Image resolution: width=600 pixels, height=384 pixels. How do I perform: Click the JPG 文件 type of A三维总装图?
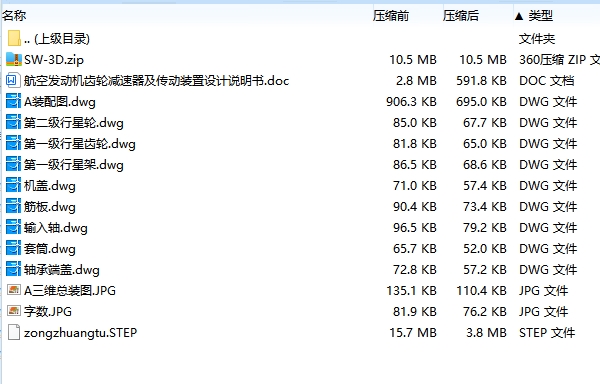click(x=543, y=291)
